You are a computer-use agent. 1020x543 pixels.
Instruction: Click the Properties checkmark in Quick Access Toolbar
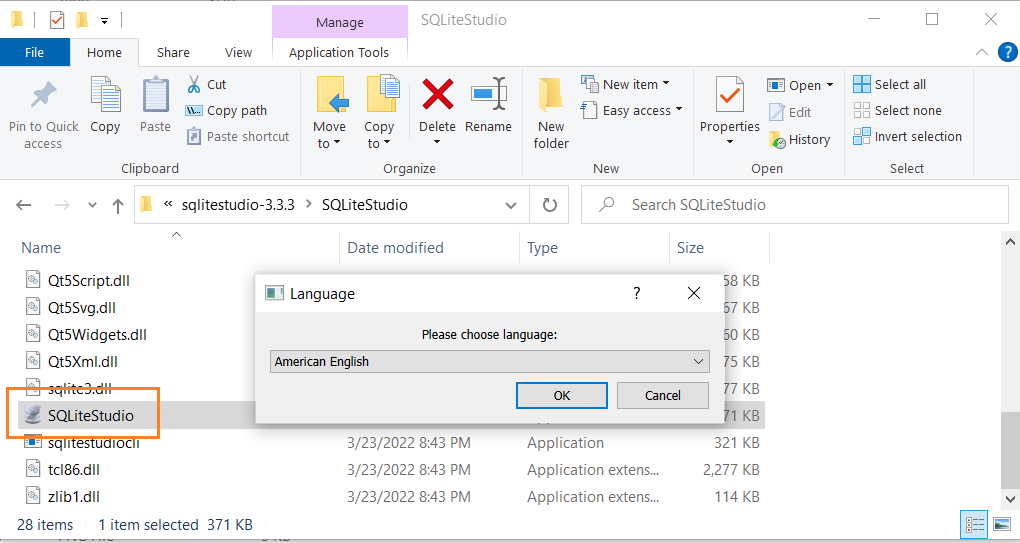(x=57, y=21)
